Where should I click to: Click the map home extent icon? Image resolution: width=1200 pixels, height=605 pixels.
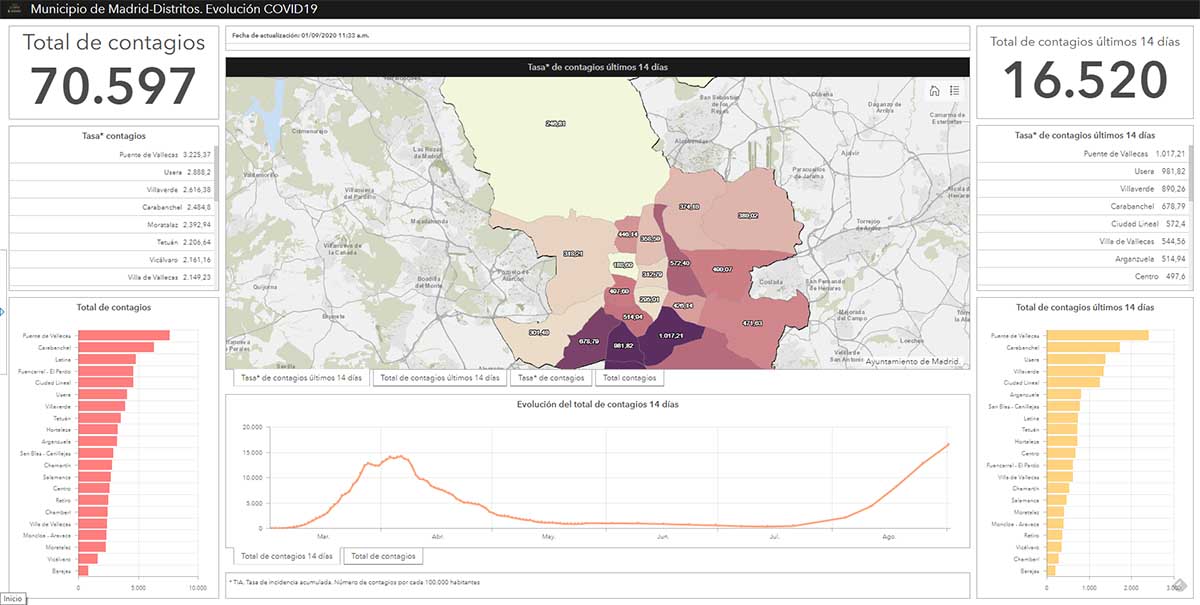click(934, 91)
